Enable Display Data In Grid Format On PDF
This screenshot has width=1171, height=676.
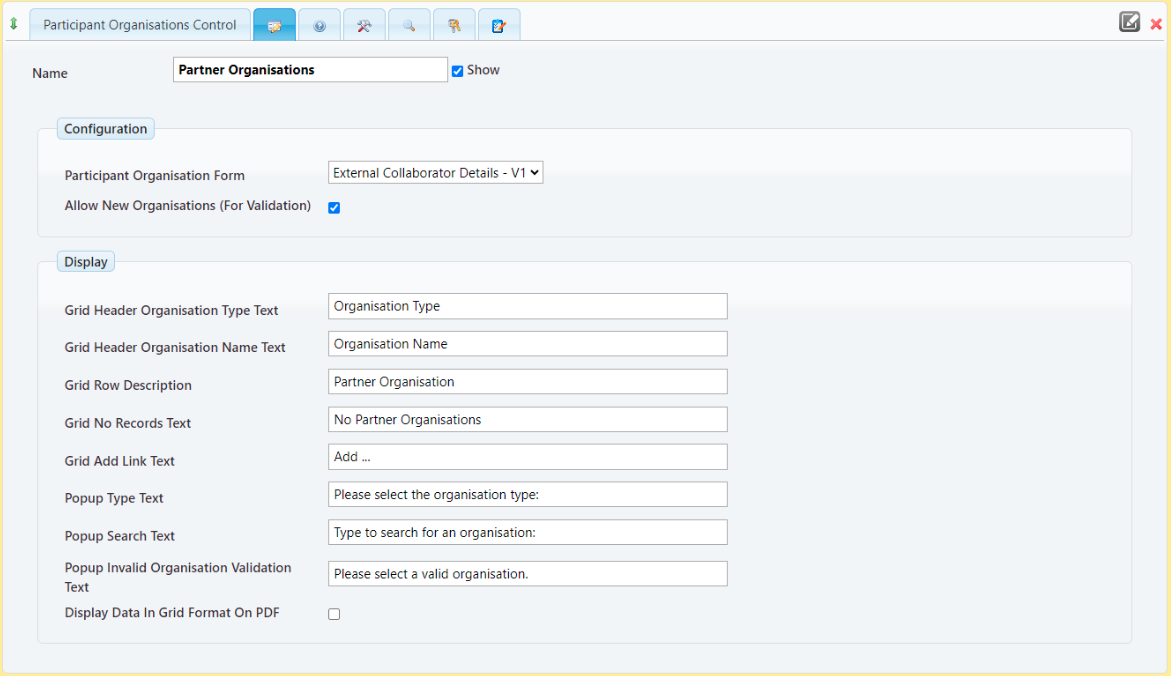tap(334, 614)
